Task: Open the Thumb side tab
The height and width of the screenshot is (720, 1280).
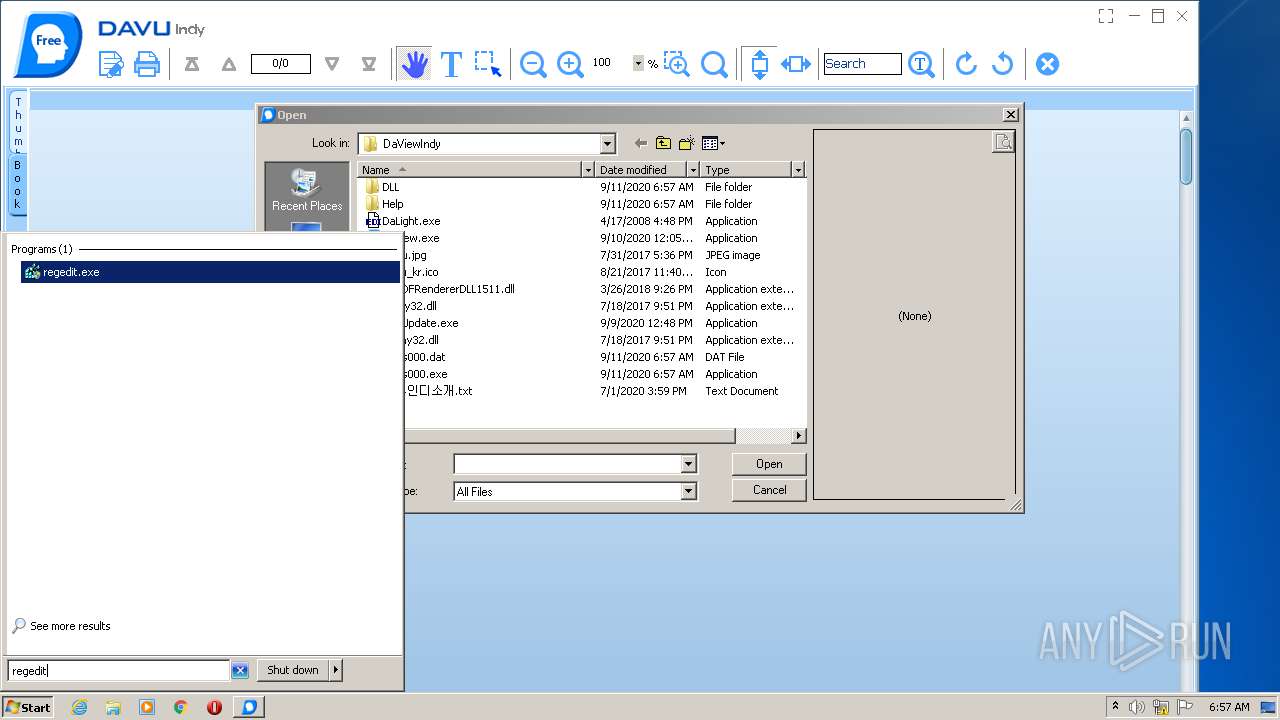Action: click(18, 122)
